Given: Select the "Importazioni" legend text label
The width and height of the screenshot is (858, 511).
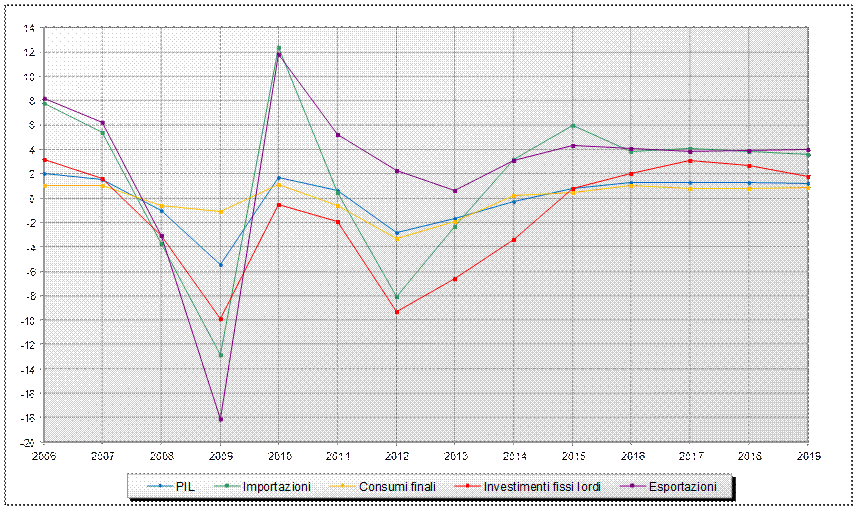Looking at the screenshot, I should pos(279,486).
